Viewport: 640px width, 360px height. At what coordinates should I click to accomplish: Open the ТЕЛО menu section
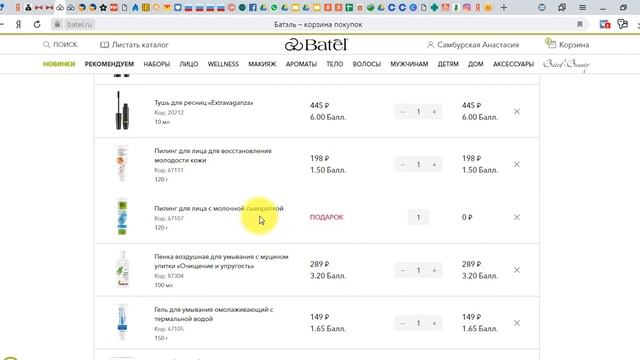[x=335, y=64]
